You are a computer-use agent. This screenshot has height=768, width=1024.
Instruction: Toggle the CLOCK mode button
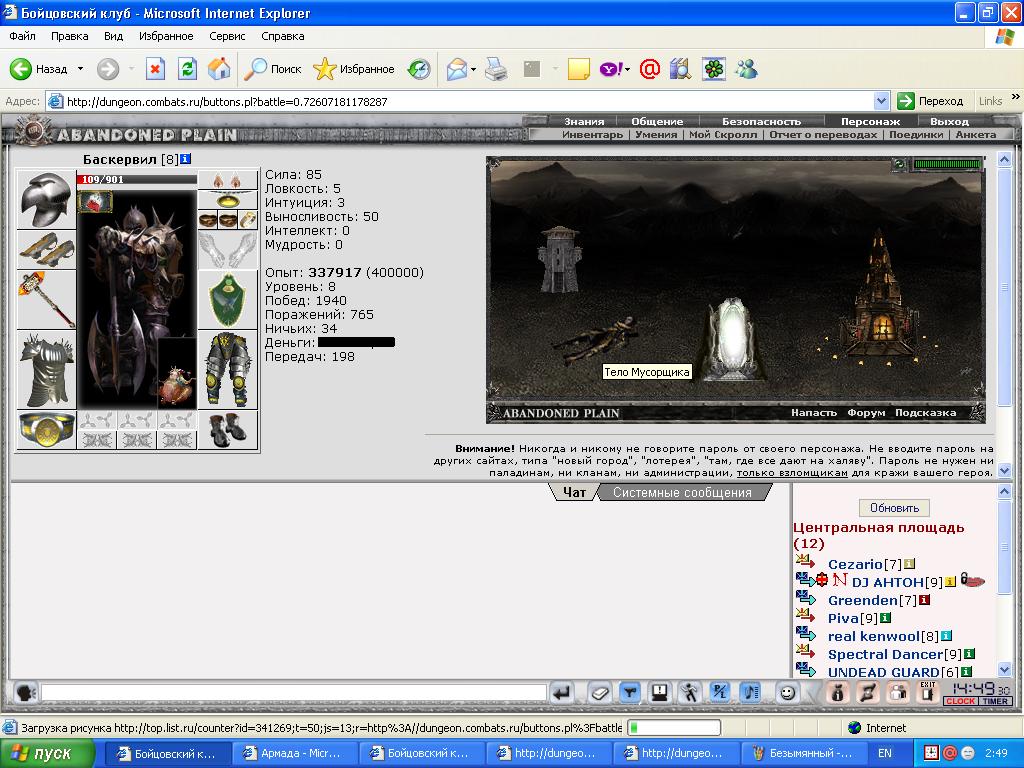coord(960,701)
